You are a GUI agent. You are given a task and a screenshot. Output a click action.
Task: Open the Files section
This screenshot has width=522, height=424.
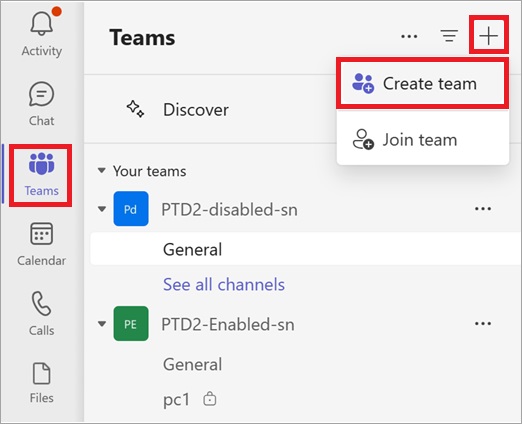point(42,383)
